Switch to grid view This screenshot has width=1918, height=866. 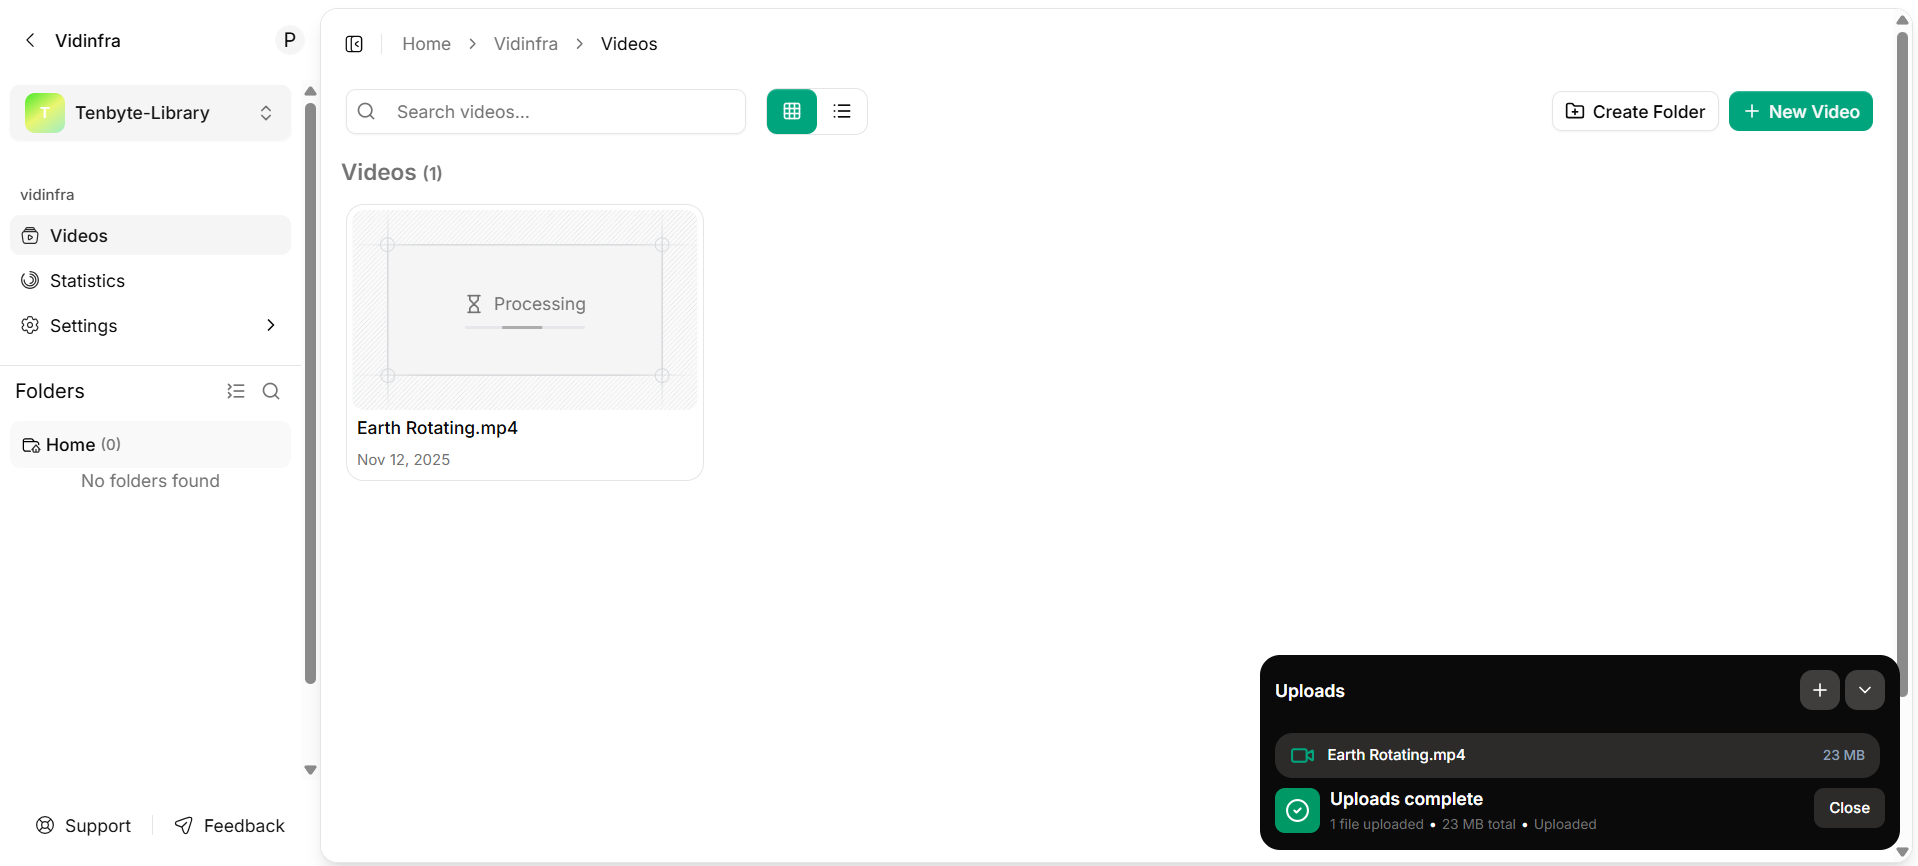[x=792, y=111]
